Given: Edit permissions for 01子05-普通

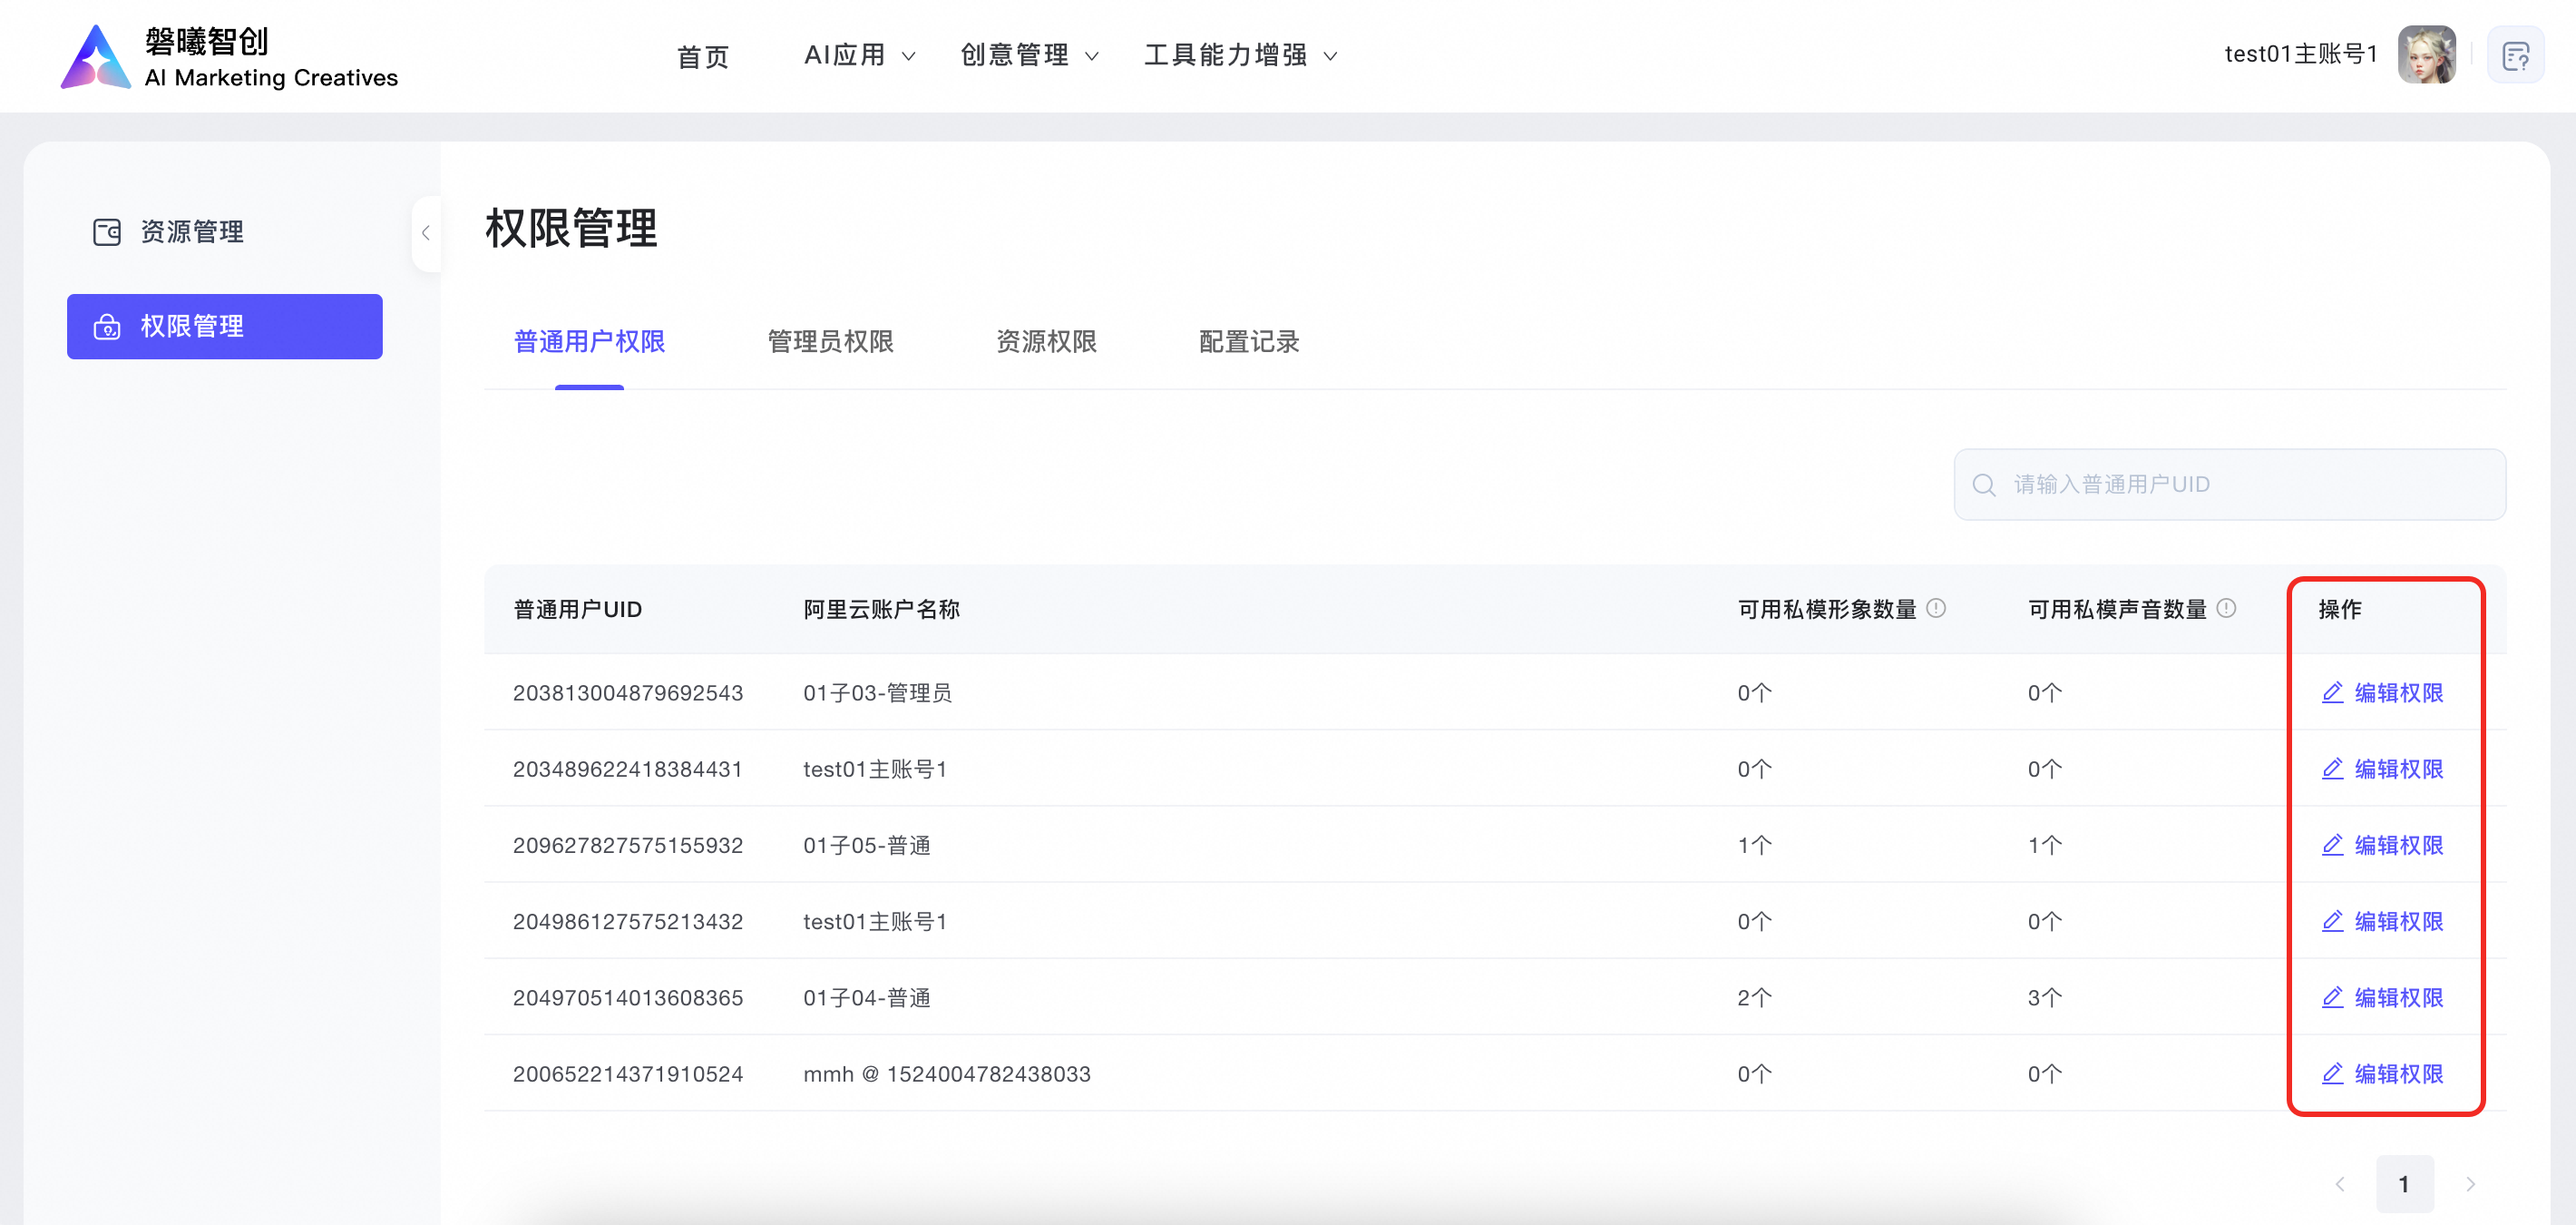Looking at the screenshot, I should [2381, 845].
